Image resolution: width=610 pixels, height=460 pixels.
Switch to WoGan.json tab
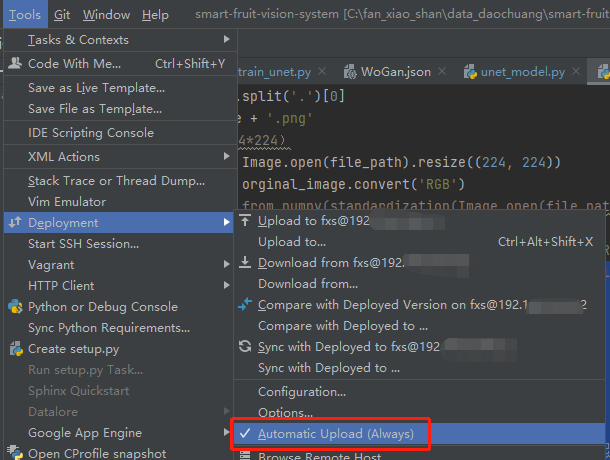(x=396, y=72)
